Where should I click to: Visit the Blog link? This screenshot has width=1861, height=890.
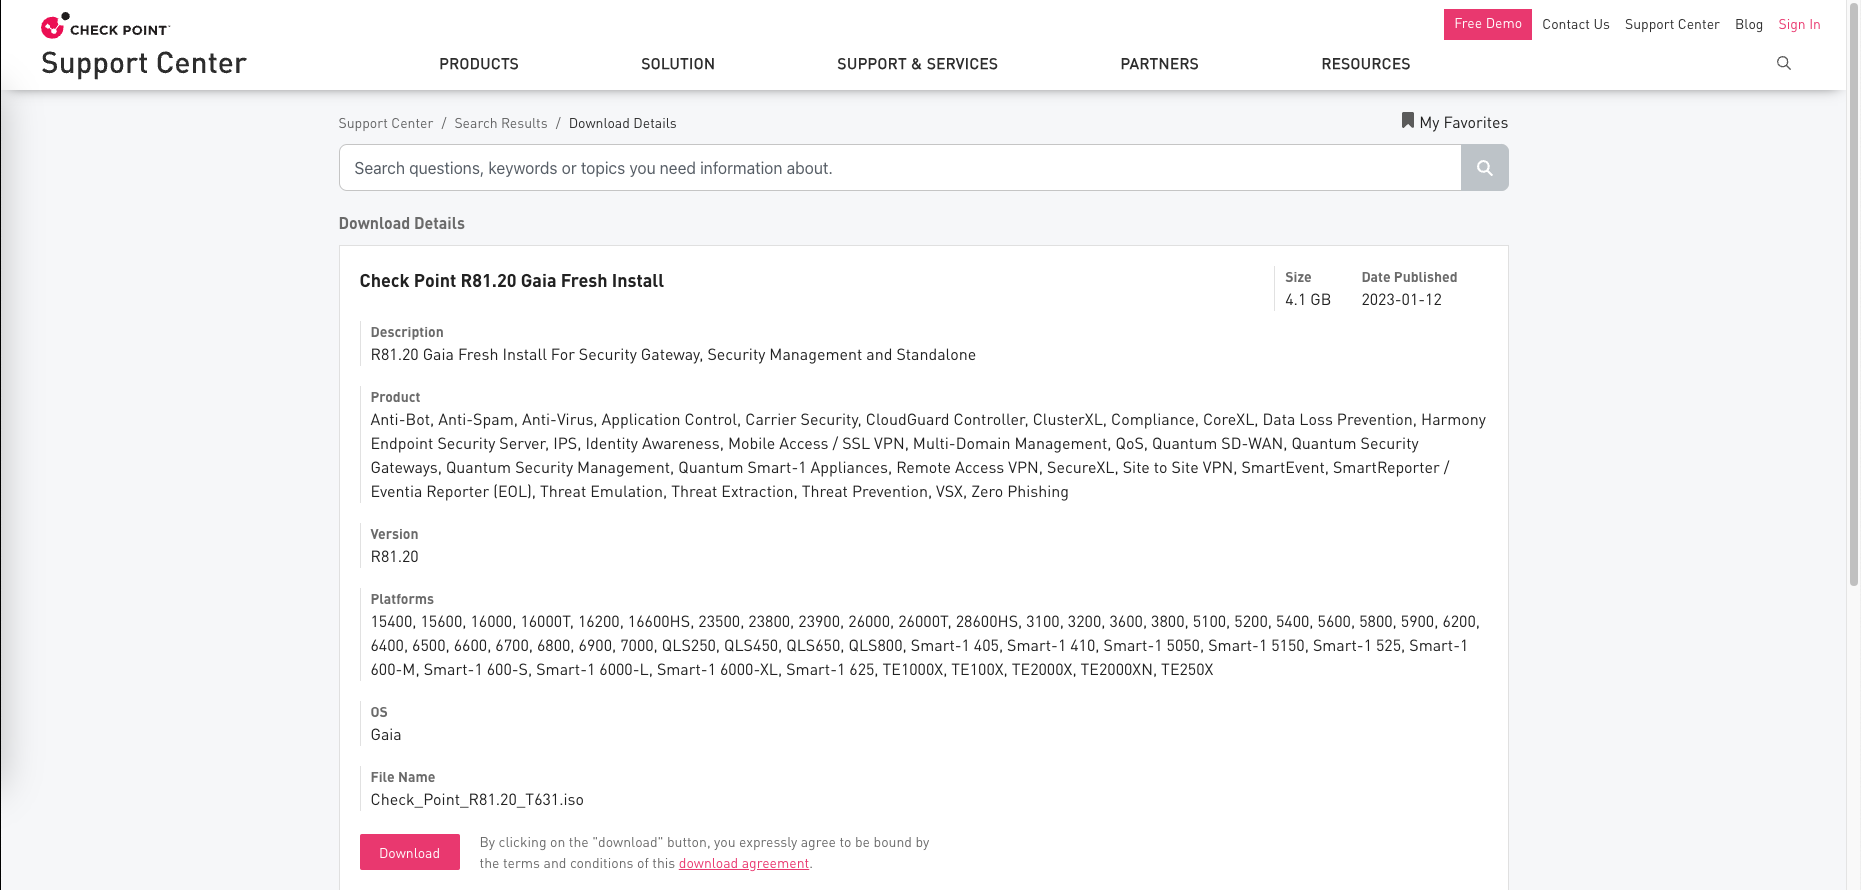click(x=1748, y=24)
